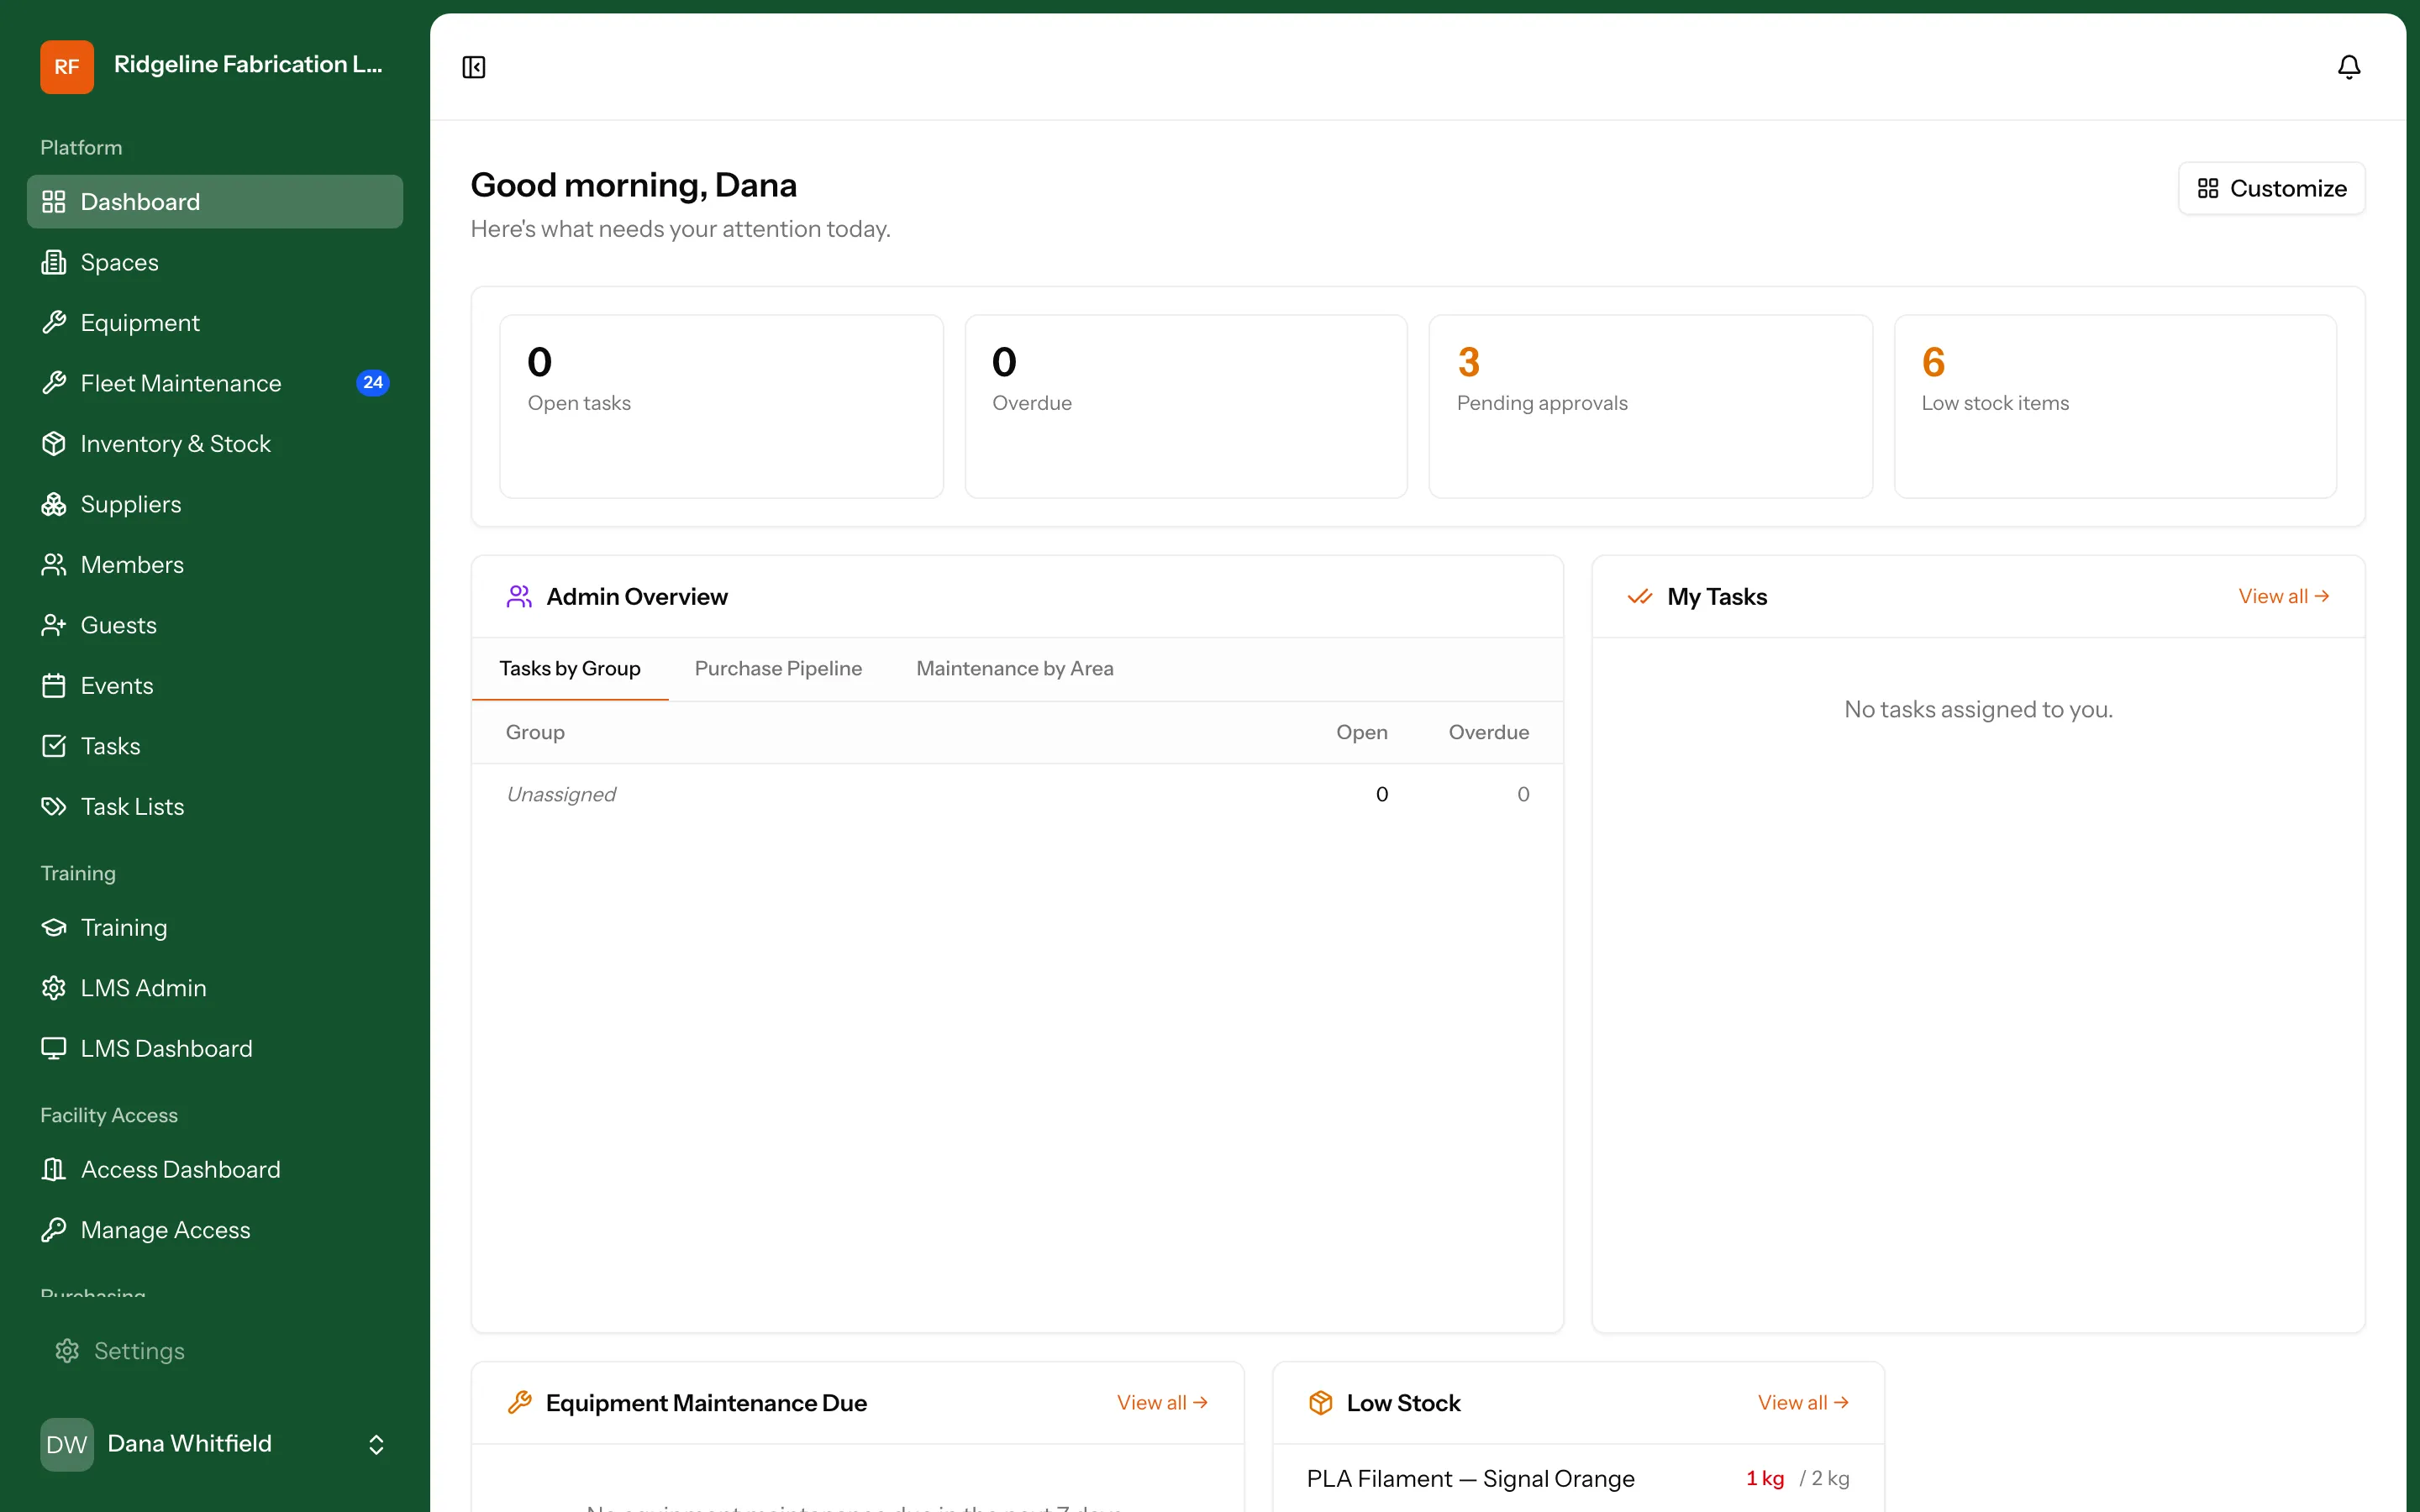Click the Equipment wrench icon
The height and width of the screenshot is (1512, 2420).
click(54, 323)
